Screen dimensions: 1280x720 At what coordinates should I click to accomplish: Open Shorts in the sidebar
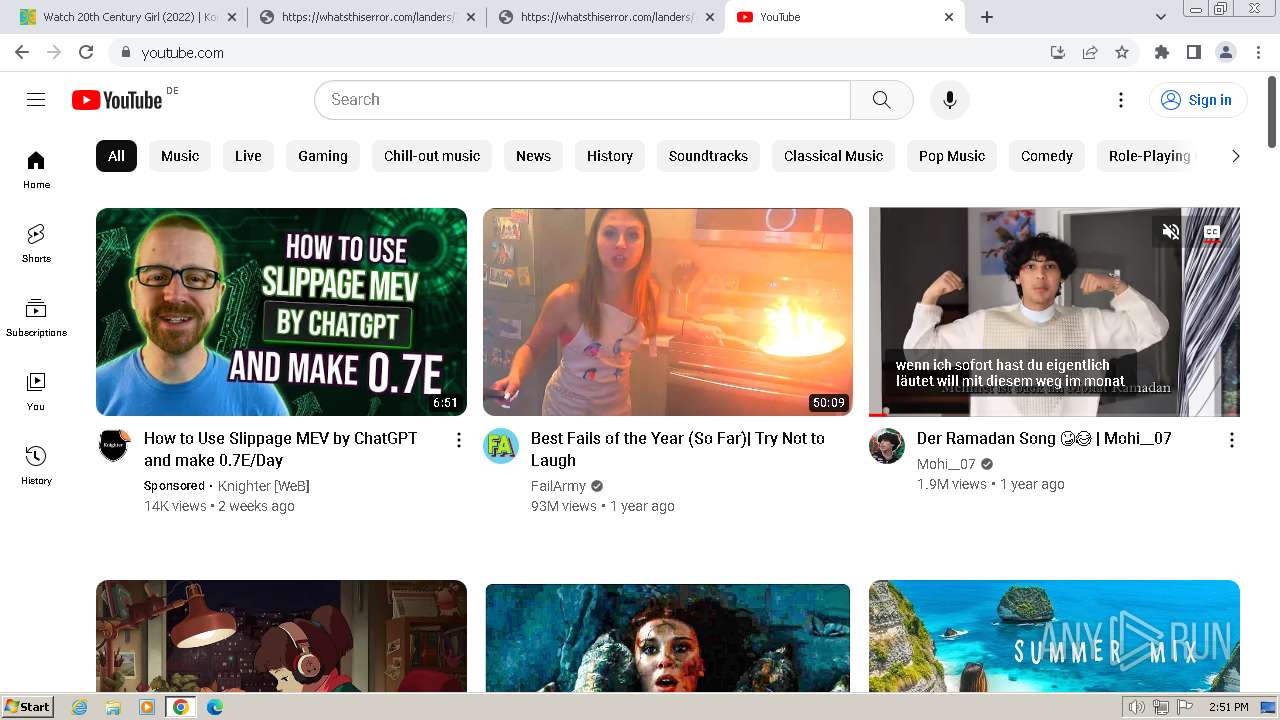(x=36, y=244)
